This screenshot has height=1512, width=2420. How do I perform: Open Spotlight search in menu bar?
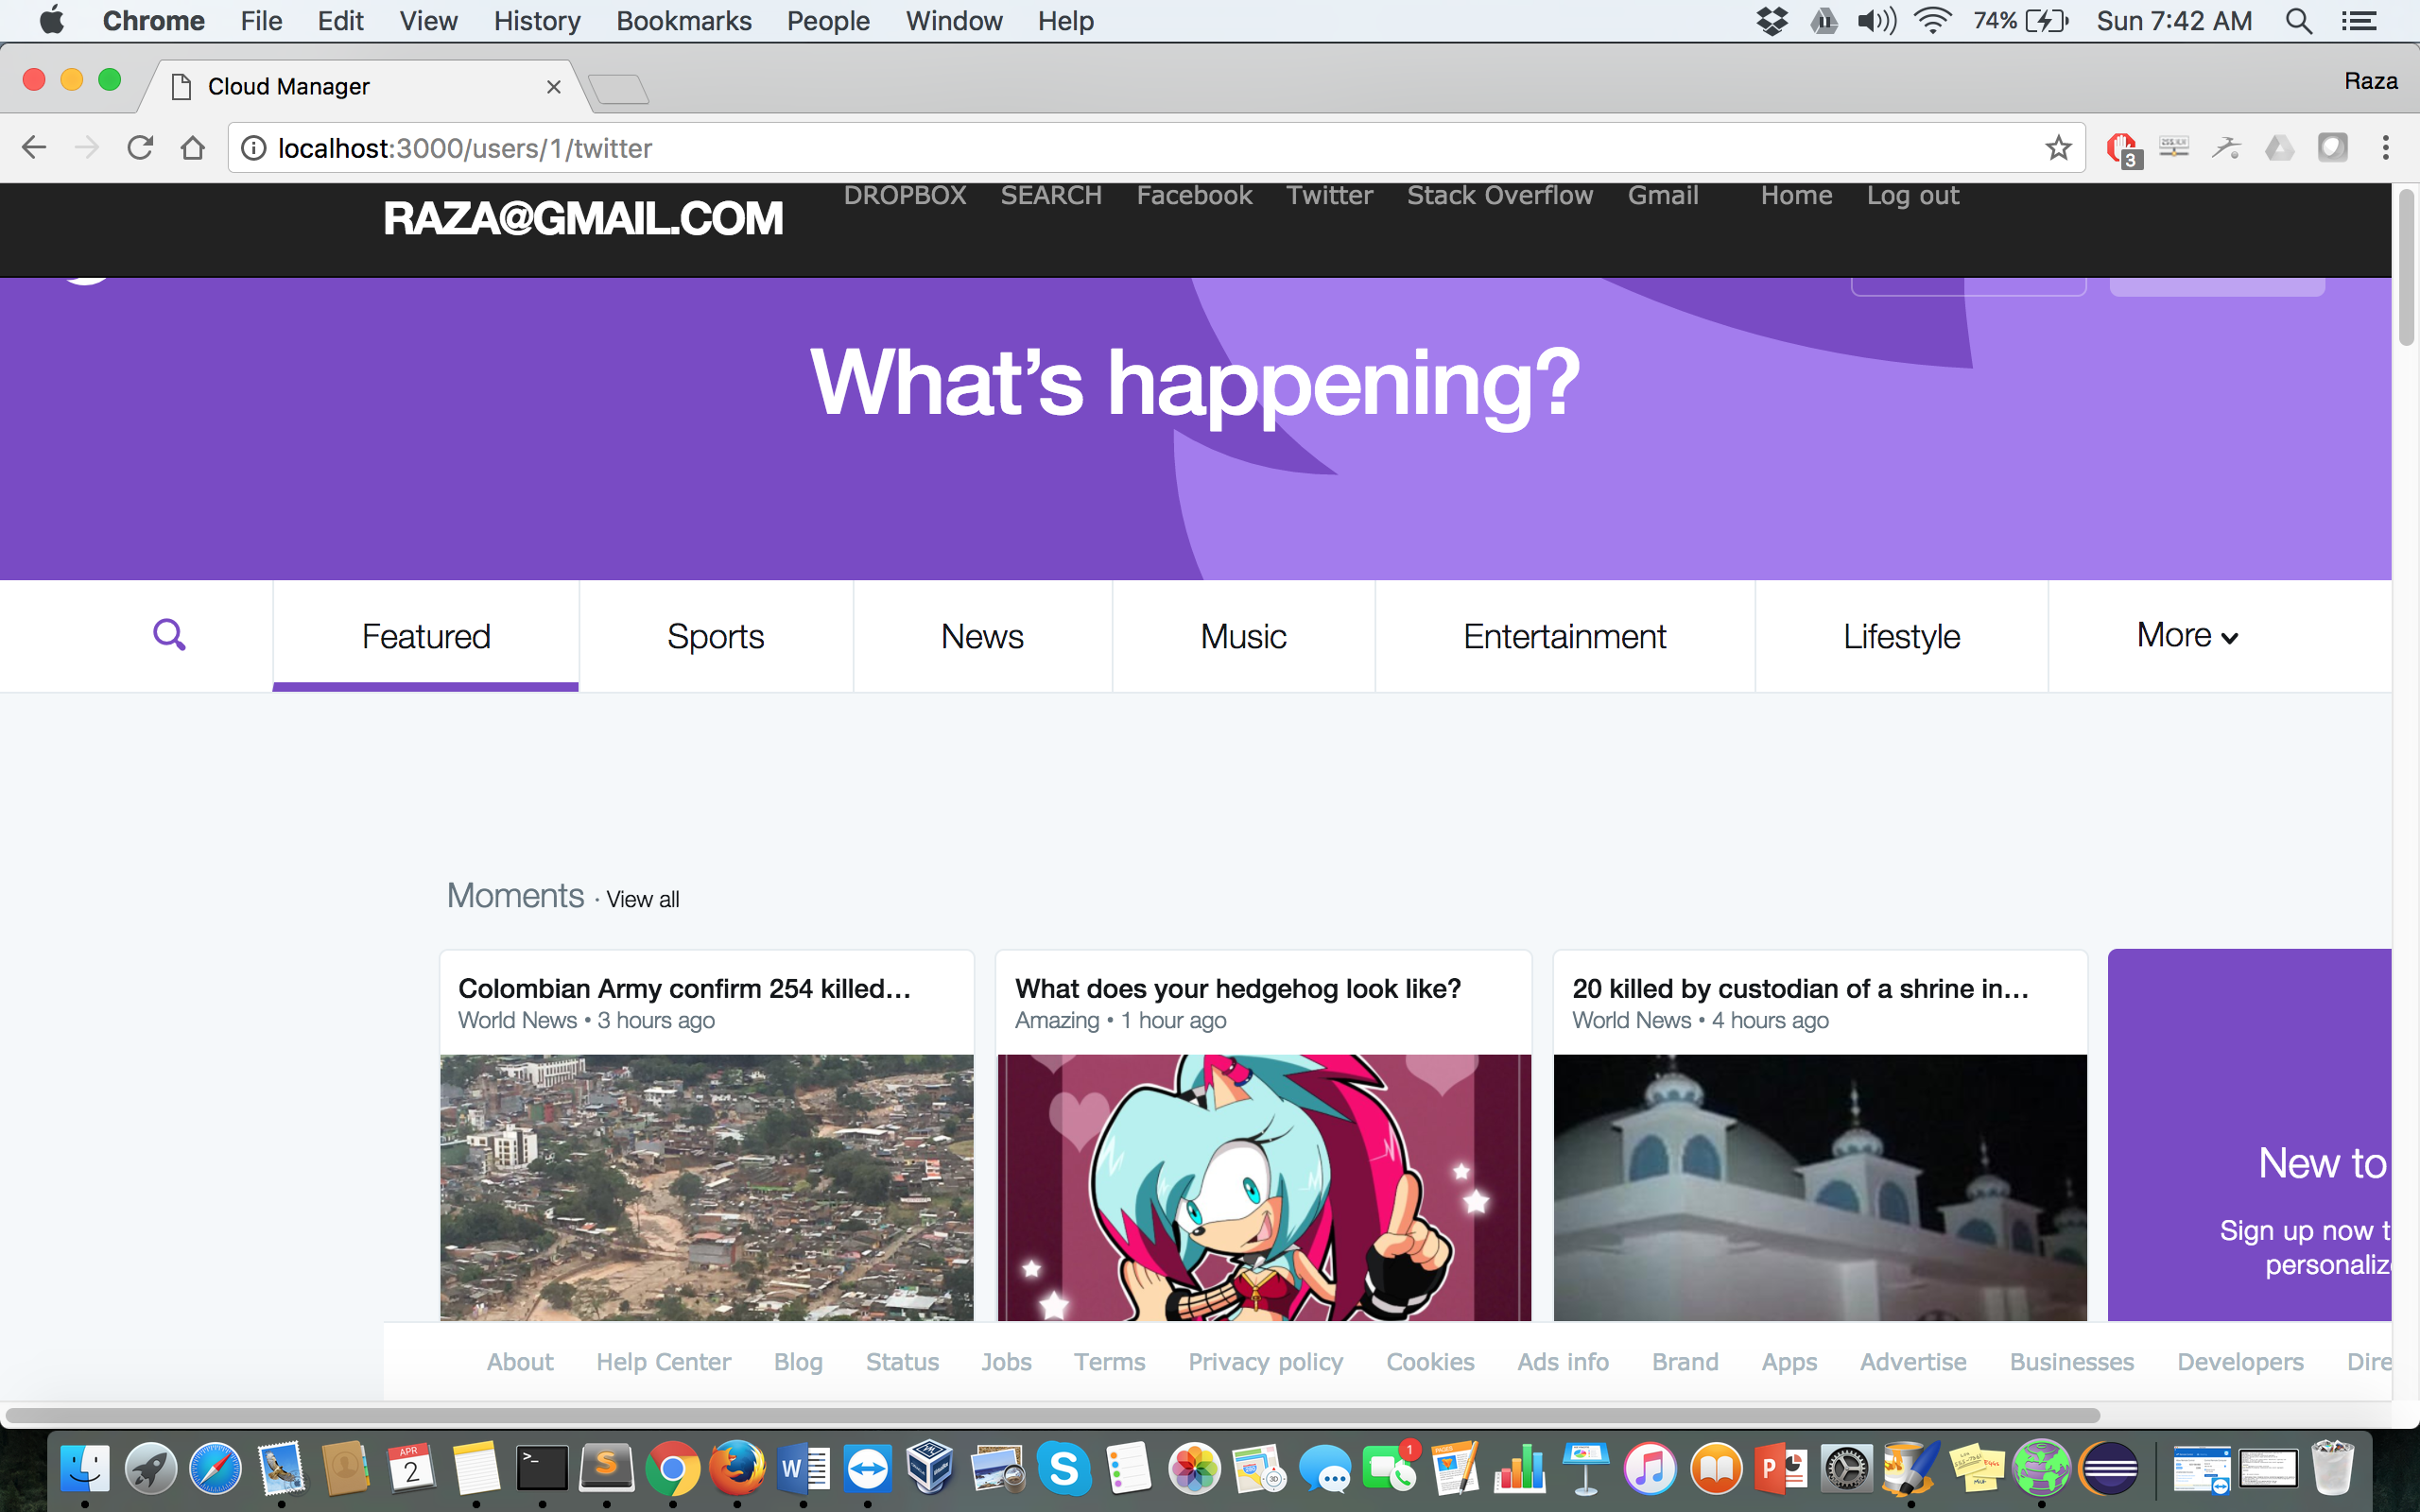[2298, 21]
